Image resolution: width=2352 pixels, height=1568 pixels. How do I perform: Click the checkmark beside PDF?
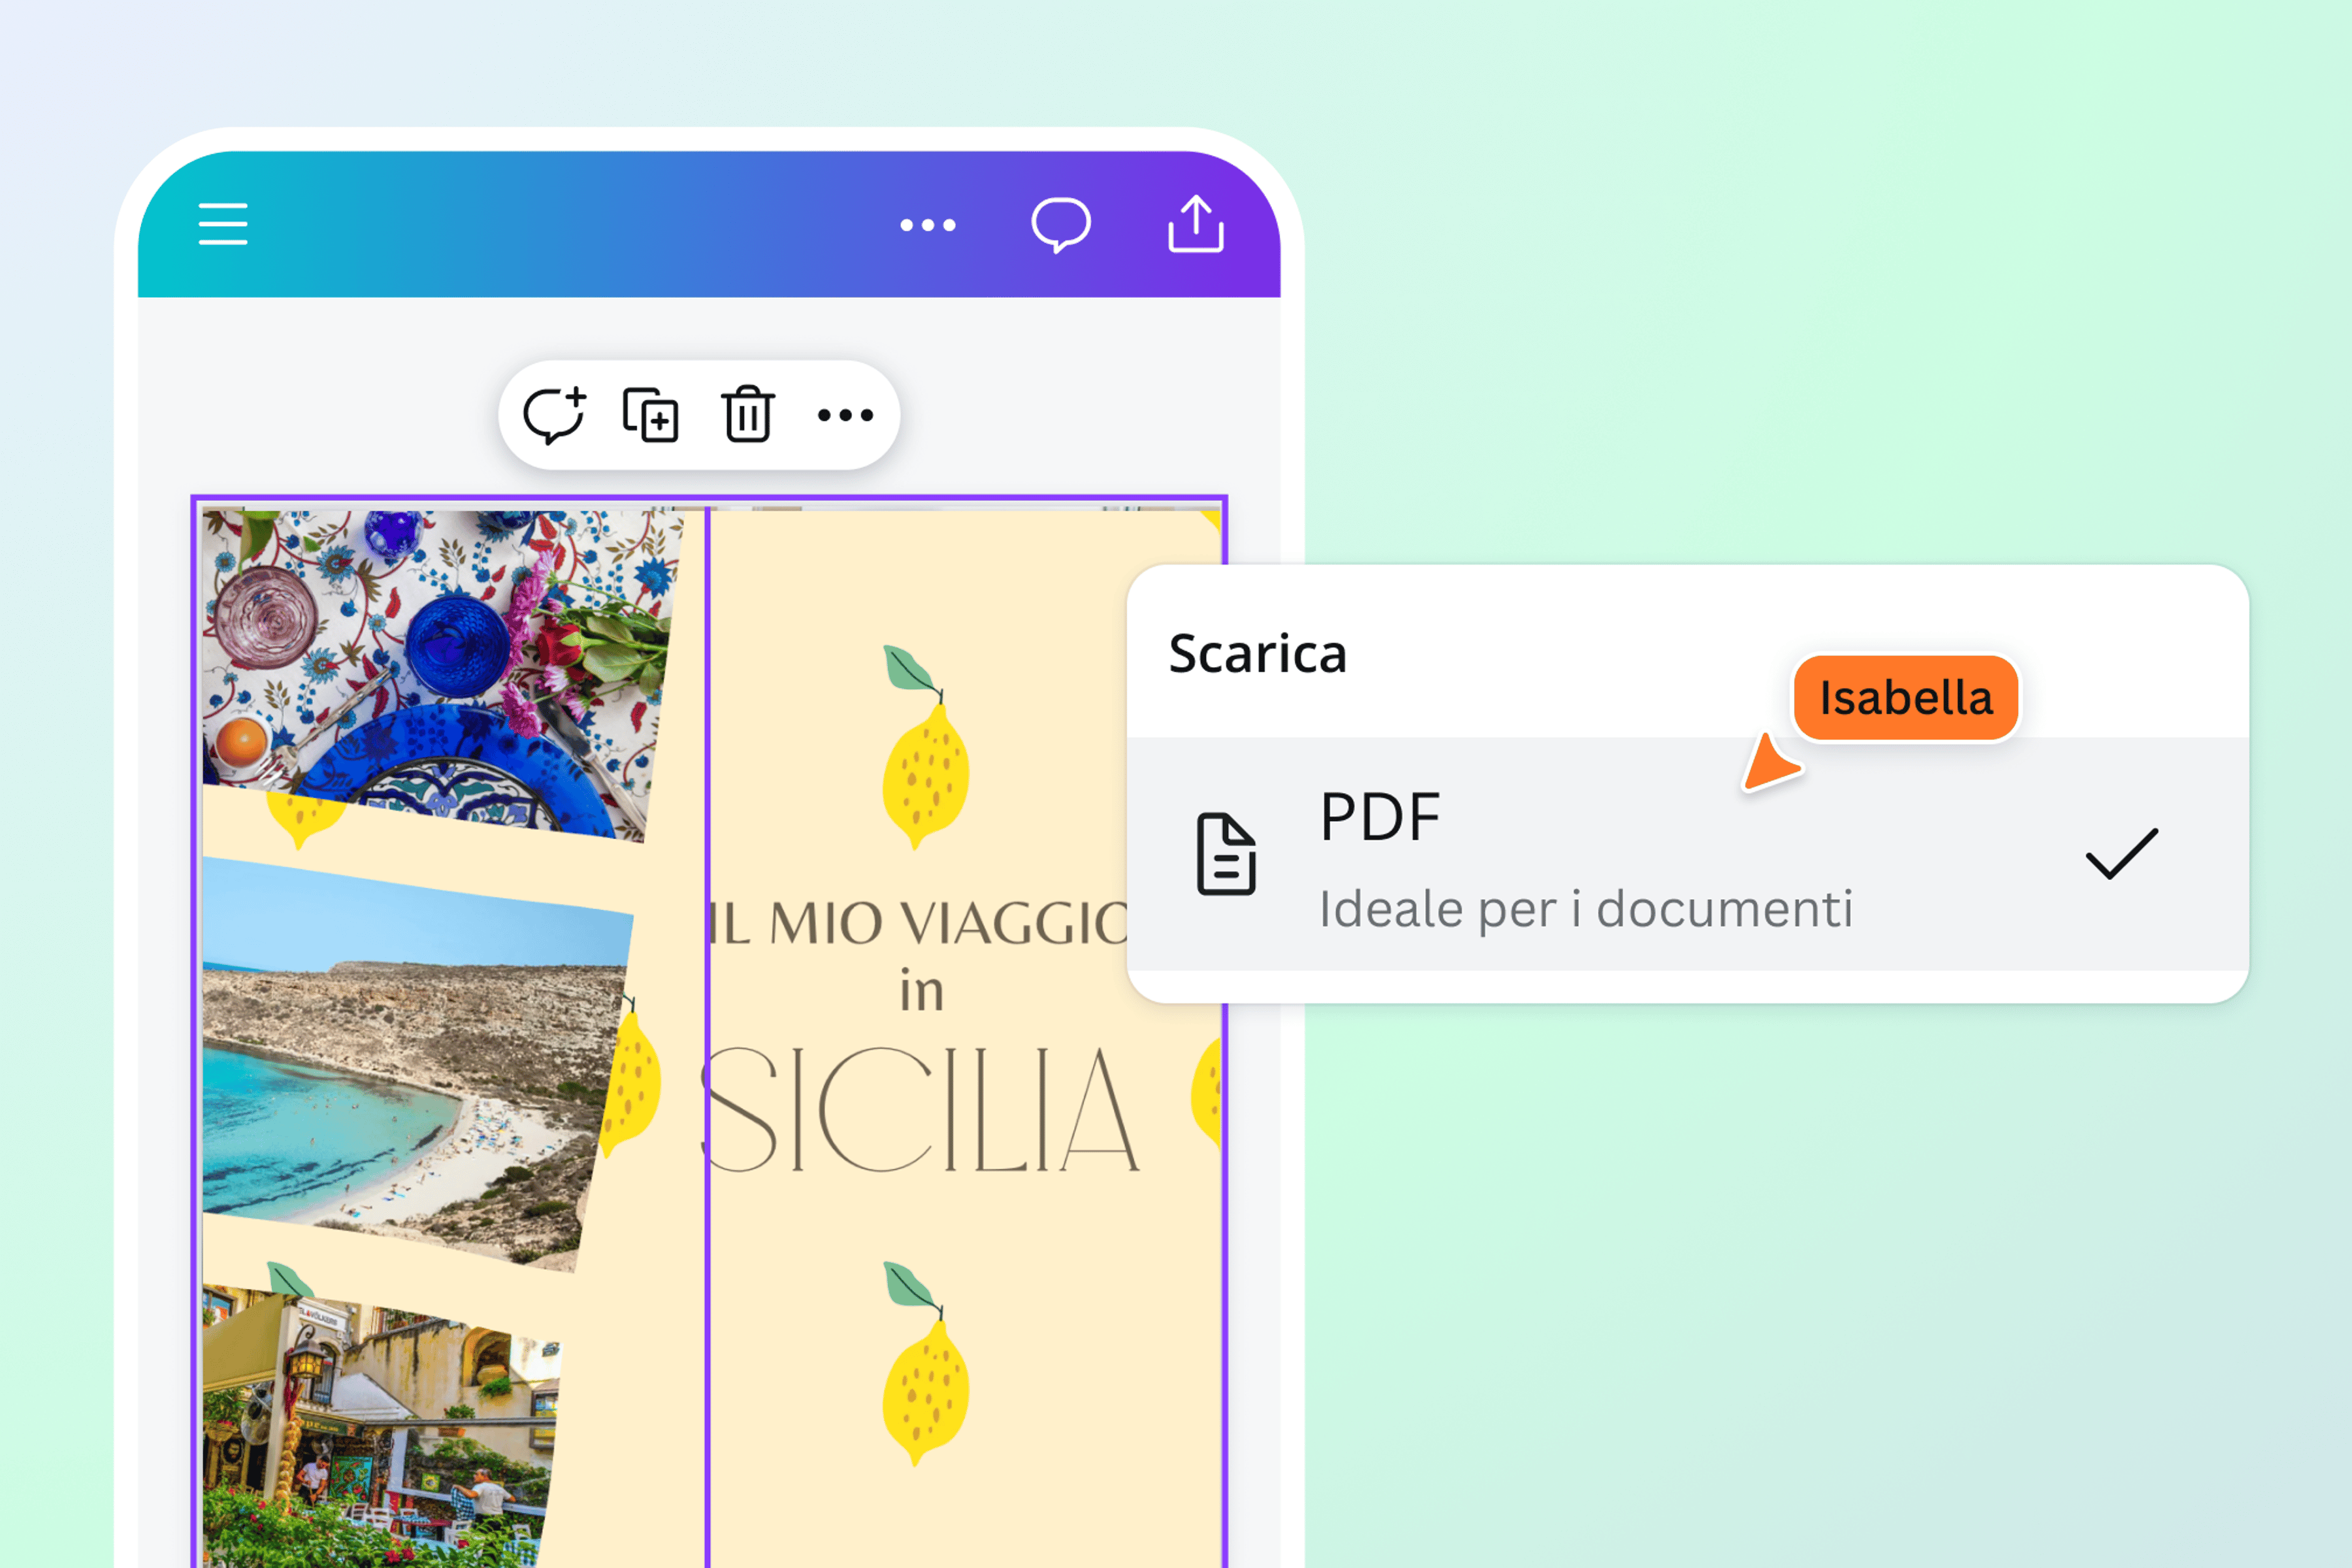click(x=2122, y=854)
